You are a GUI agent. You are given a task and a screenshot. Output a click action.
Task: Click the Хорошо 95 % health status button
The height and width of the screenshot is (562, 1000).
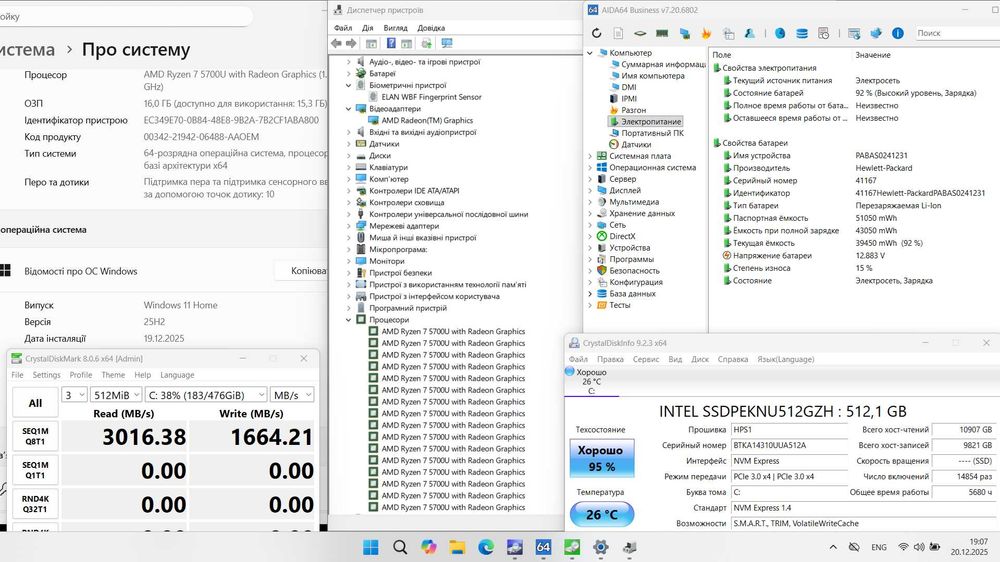click(601, 458)
